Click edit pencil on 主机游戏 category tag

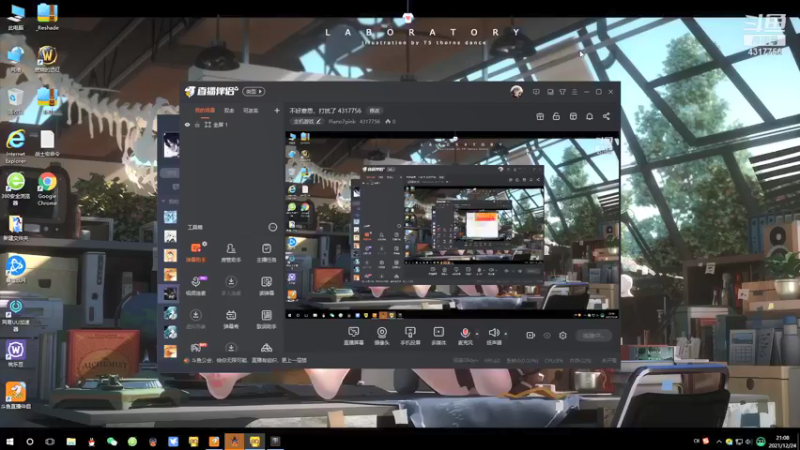[318, 121]
